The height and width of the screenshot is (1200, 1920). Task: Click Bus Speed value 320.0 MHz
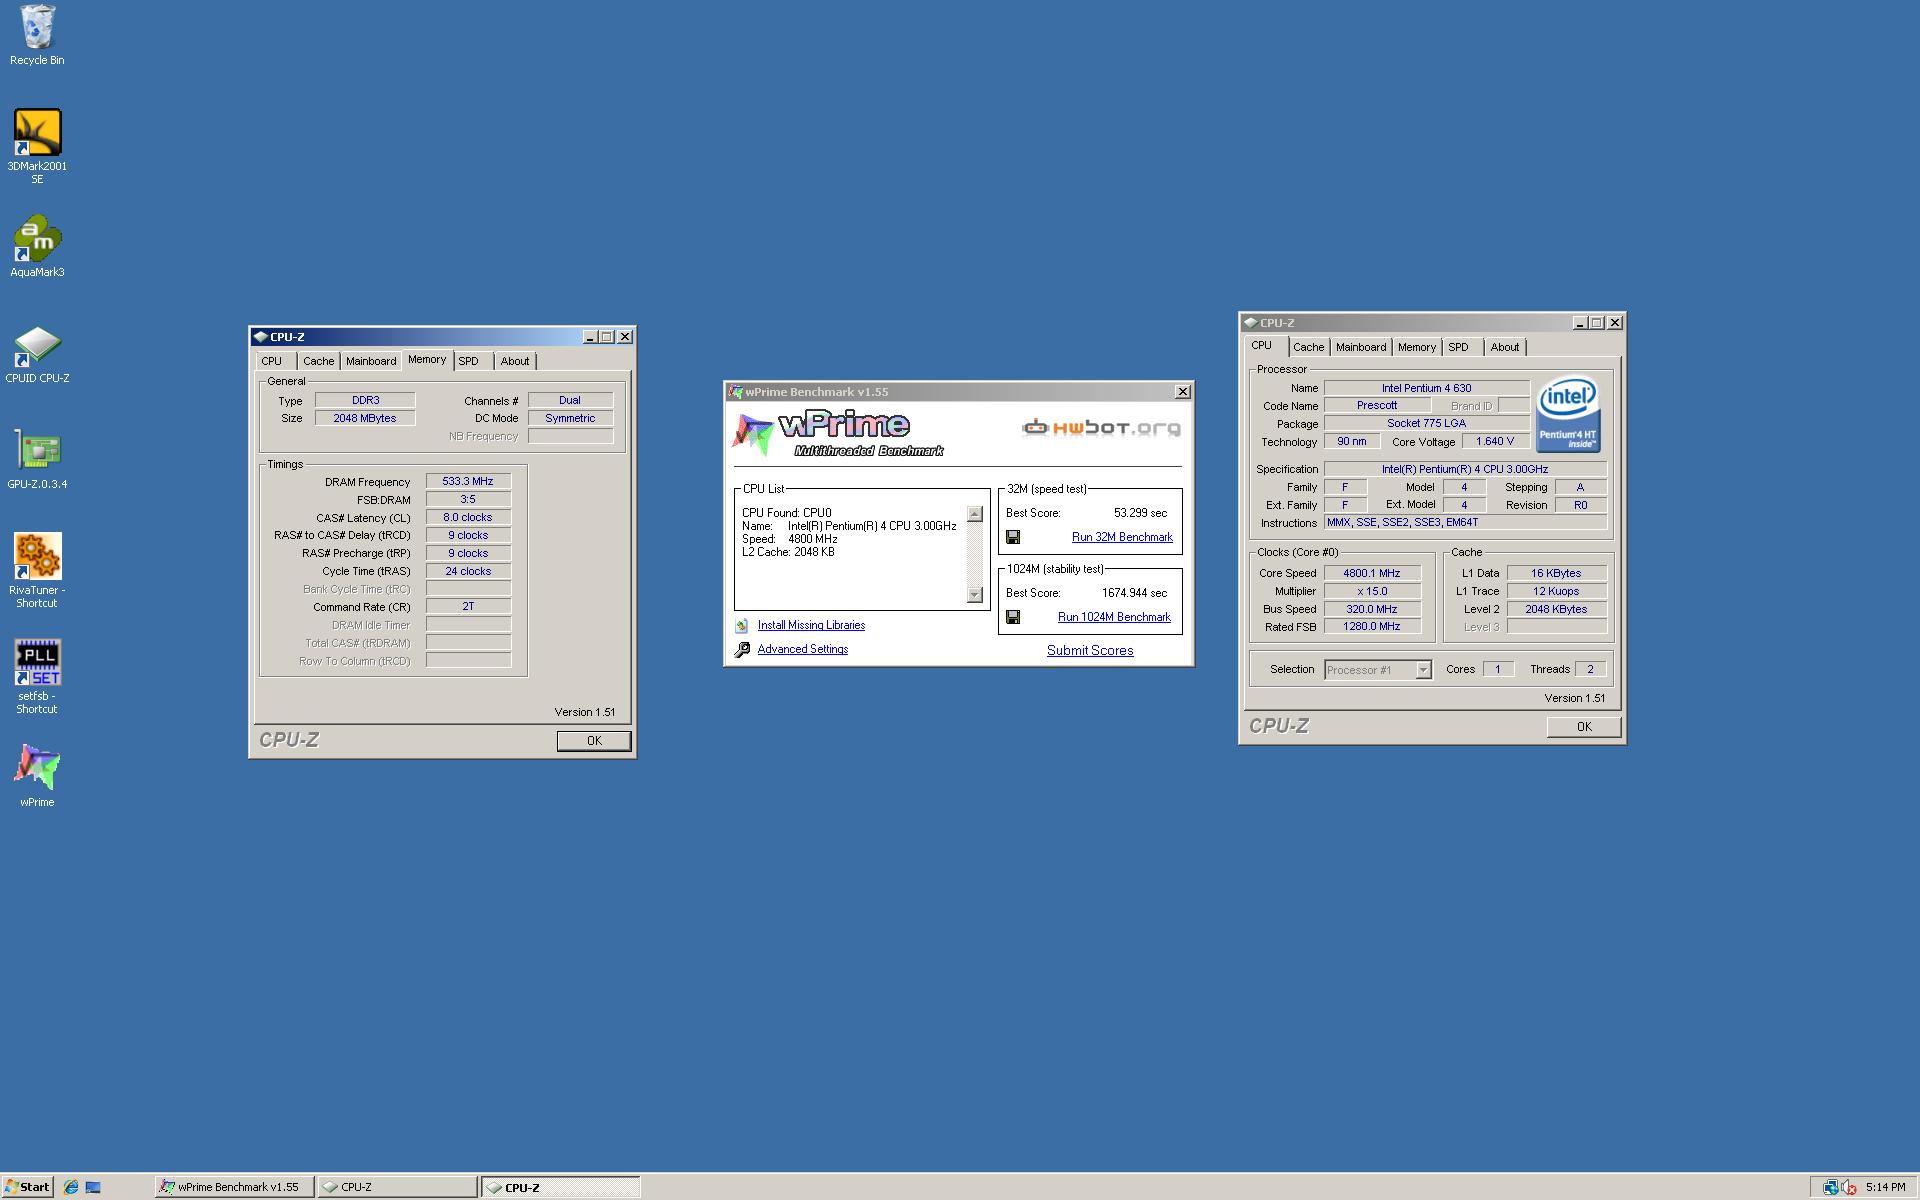[x=1372, y=610]
